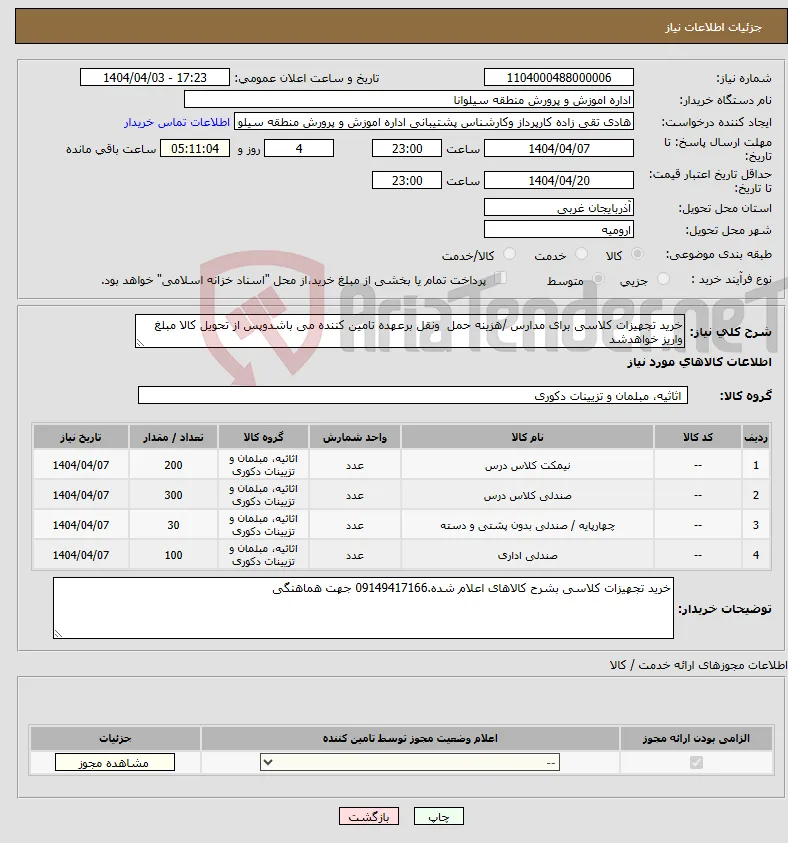Viewport: 788px width, 843px height.
Task: Click the تاریخ نیاز column header
Action: (x=81, y=437)
